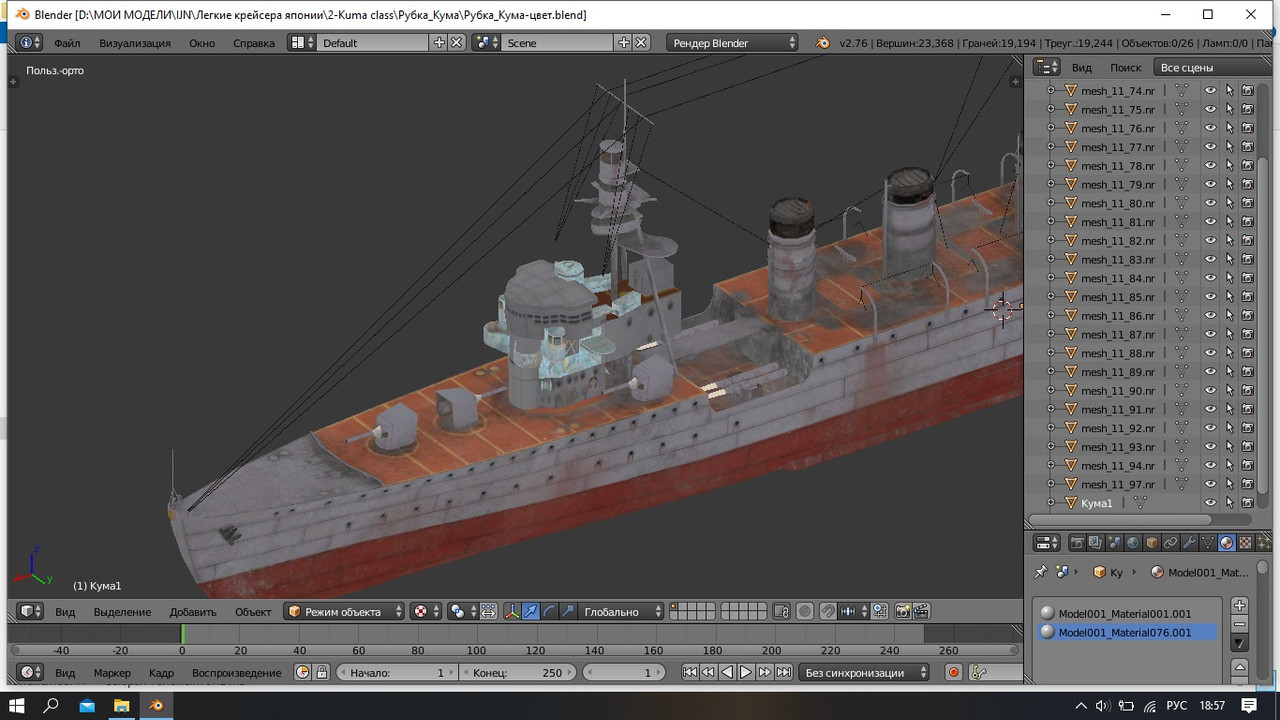Click play reverse animation button
Viewport: 1280px width, 720px height.
coord(727,673)
